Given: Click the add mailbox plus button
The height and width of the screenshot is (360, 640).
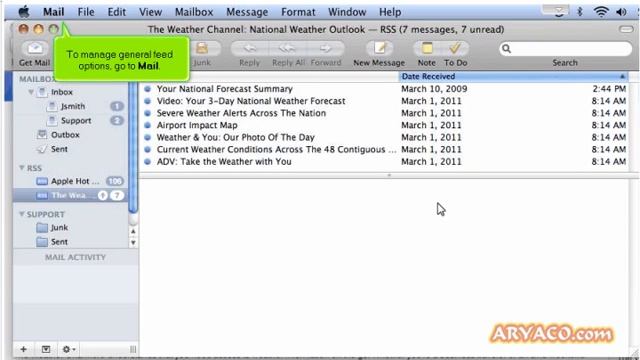Looking at the screenshot, I should [x=24, y=349].
